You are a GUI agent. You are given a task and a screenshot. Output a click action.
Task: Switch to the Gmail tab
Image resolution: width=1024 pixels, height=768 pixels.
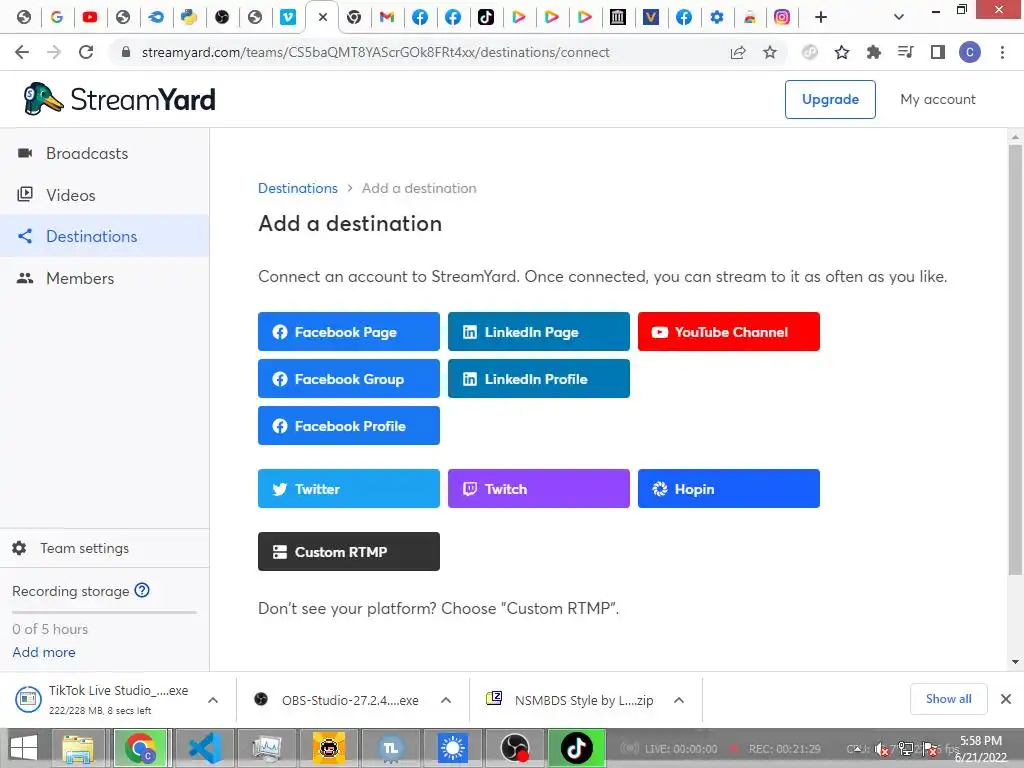pyautogui.click(x=387, y=18)
